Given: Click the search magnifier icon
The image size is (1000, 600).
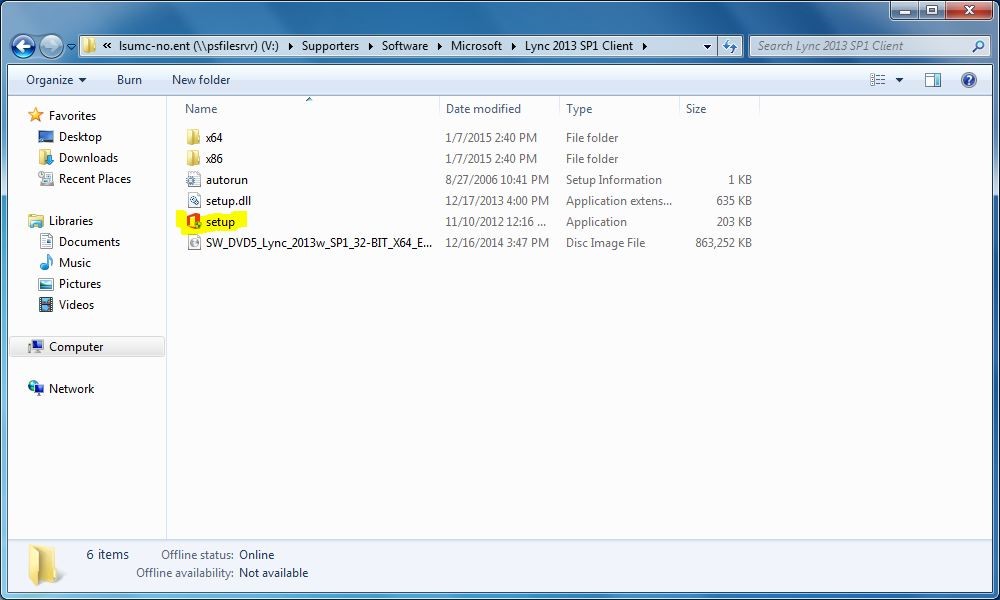Looking at the screenshot, I should (978, 46).
